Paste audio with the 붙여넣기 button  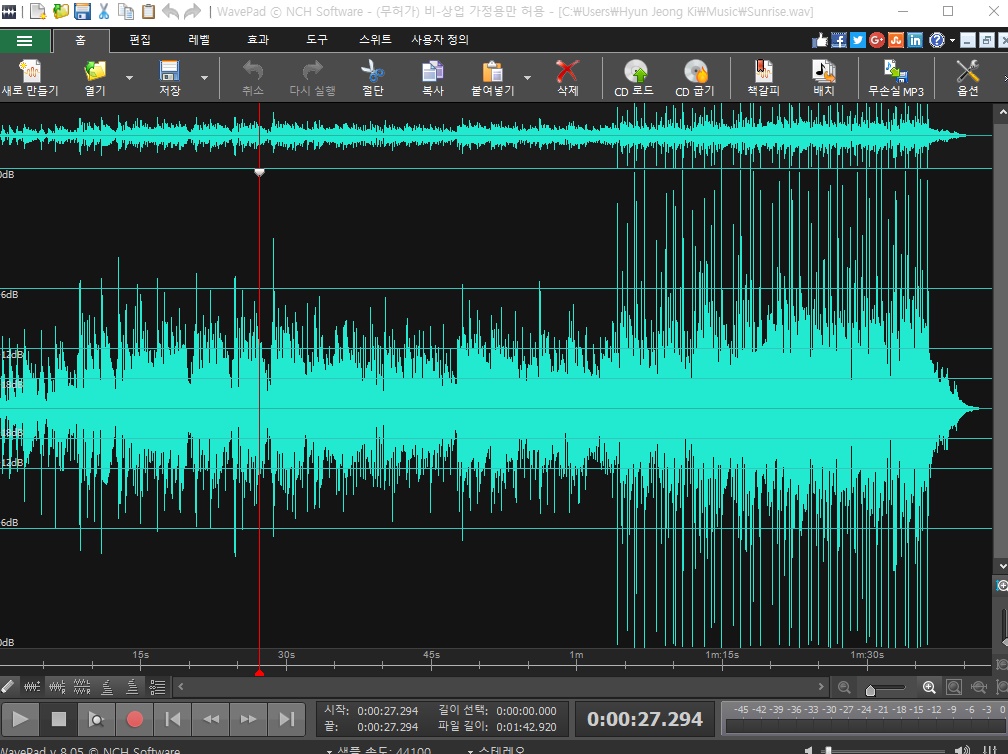point(492,78)
